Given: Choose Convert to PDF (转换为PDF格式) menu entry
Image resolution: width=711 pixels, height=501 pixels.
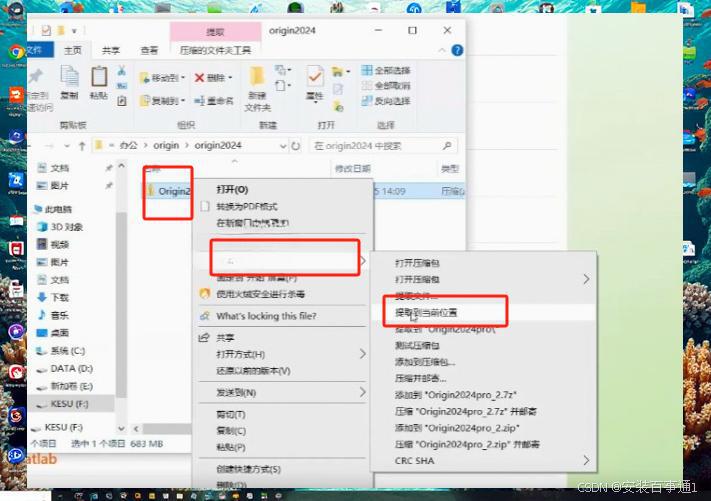Looking at the screenshot, I should (x=247, y=206).
